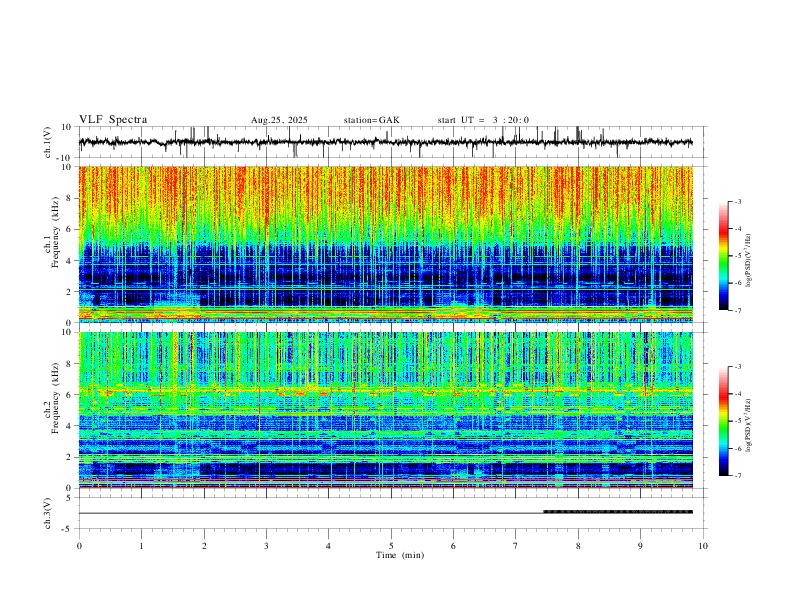Click the '-3' value on ch.1 colorbar

click(x=737, y=201)
